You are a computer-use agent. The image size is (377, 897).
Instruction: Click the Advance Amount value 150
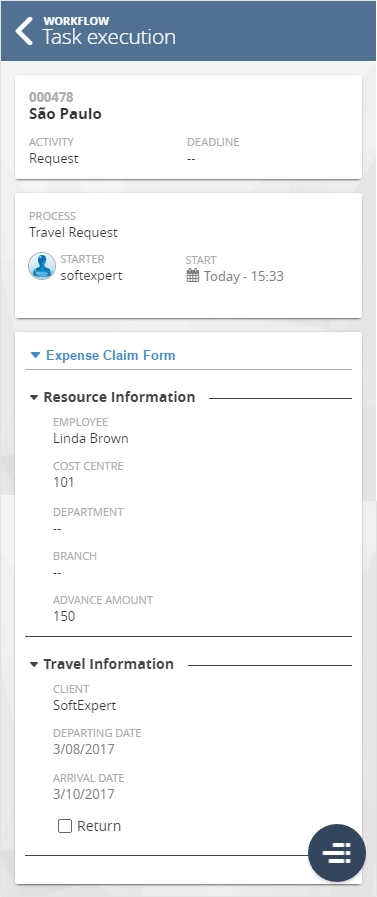click(64, 617)
